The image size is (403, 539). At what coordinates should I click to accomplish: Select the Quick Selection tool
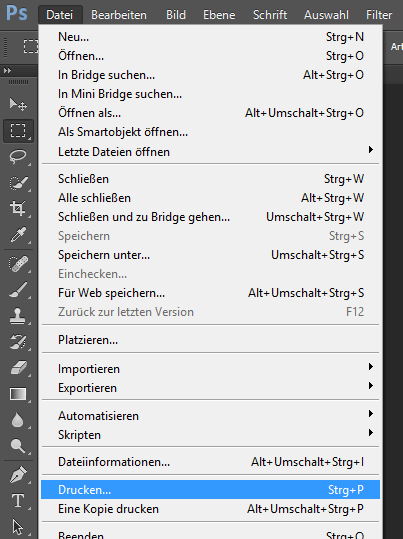(x=18, y=183)
